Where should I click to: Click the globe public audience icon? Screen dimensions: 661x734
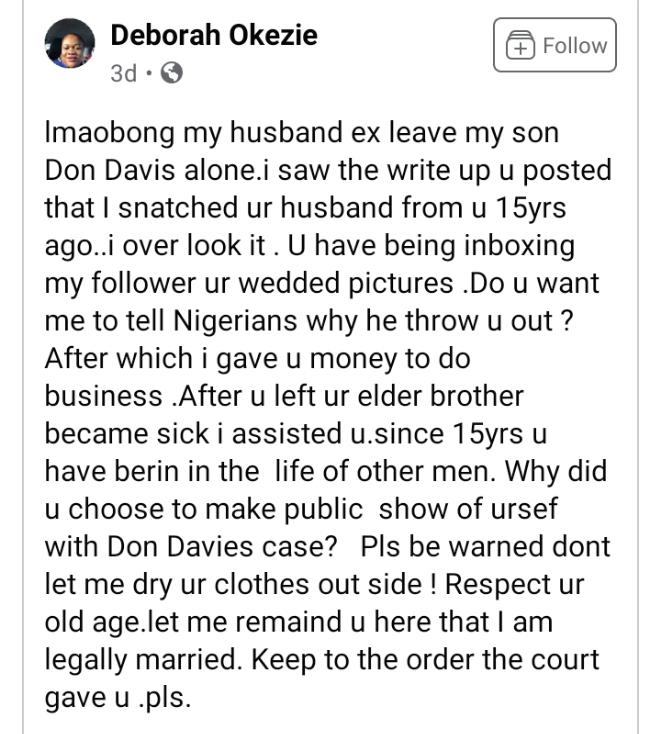(x=172, y=73)
